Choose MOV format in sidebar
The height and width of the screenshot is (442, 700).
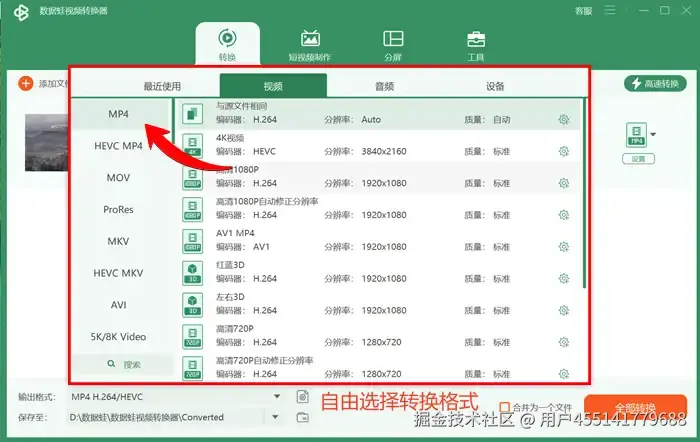(x=118, y=178)
